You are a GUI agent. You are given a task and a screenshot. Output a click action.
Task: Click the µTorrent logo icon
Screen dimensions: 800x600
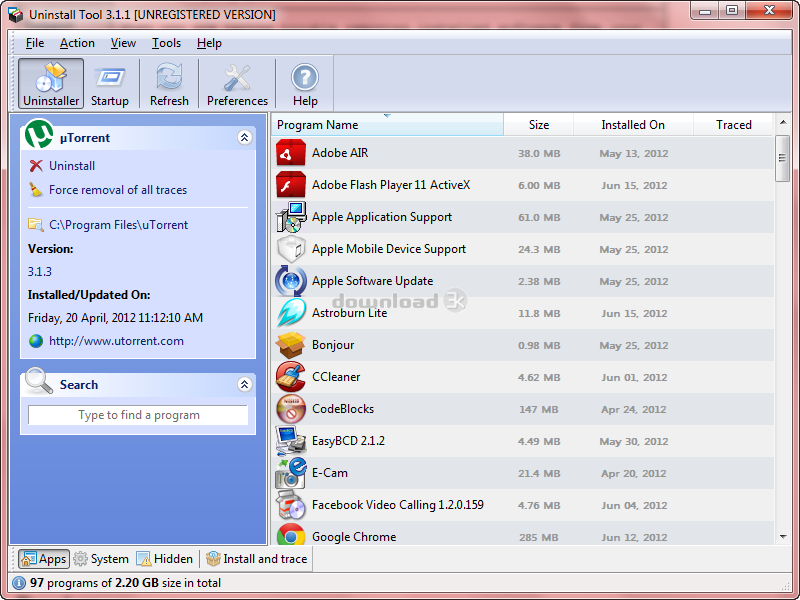(x=39, y=134)
